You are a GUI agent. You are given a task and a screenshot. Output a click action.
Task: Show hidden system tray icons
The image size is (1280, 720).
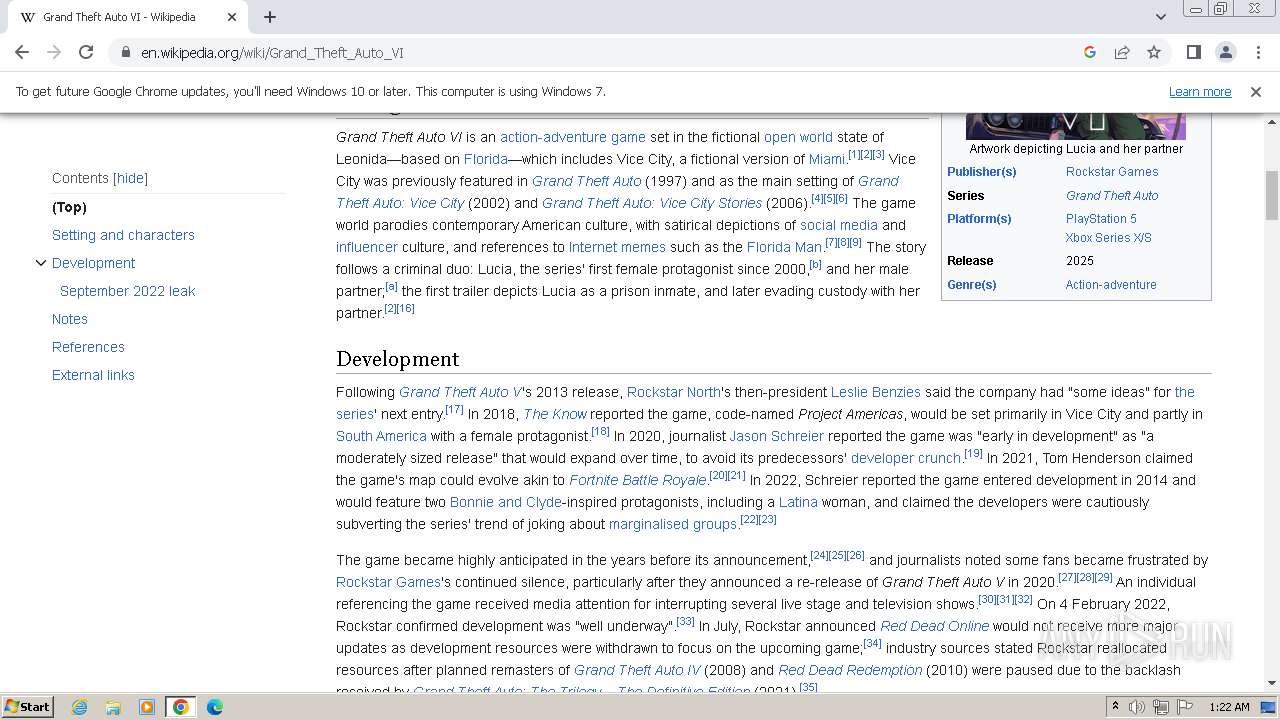[1115, 707]
